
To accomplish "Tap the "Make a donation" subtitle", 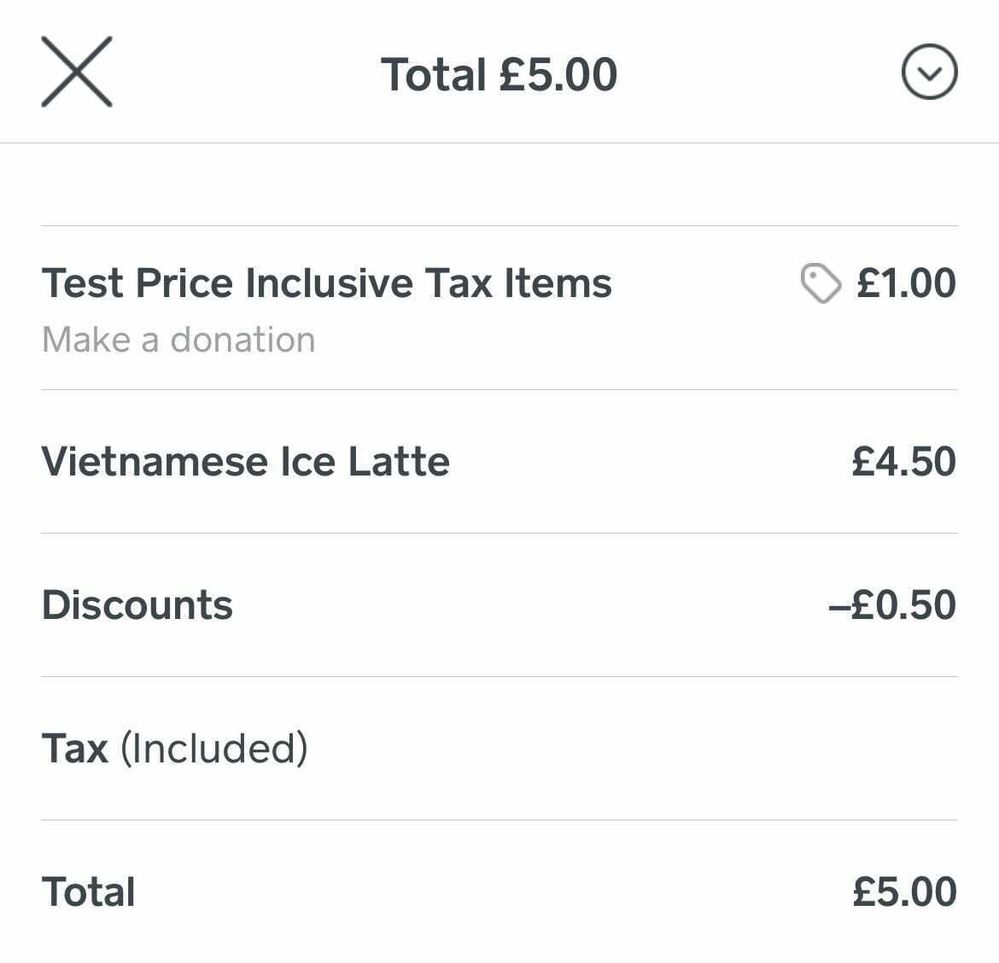I will 178,340.
